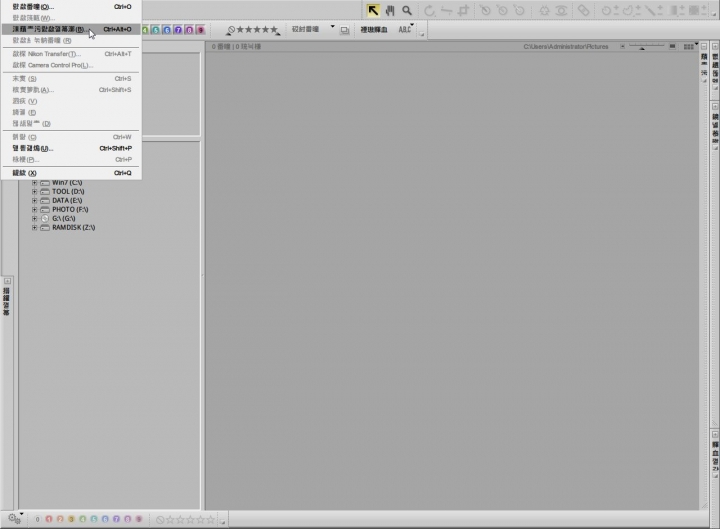Open the thumbnail grid view dropdown
720x529 pixels.
click(691, 46)
